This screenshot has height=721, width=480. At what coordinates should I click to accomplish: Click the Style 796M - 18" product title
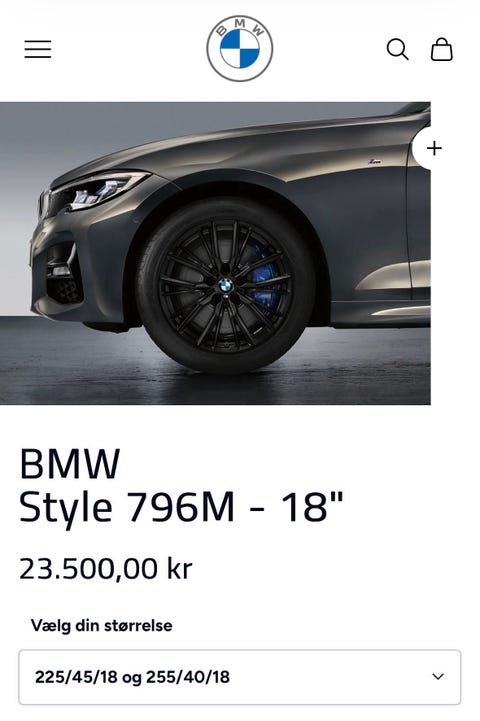tap(182, 507)
